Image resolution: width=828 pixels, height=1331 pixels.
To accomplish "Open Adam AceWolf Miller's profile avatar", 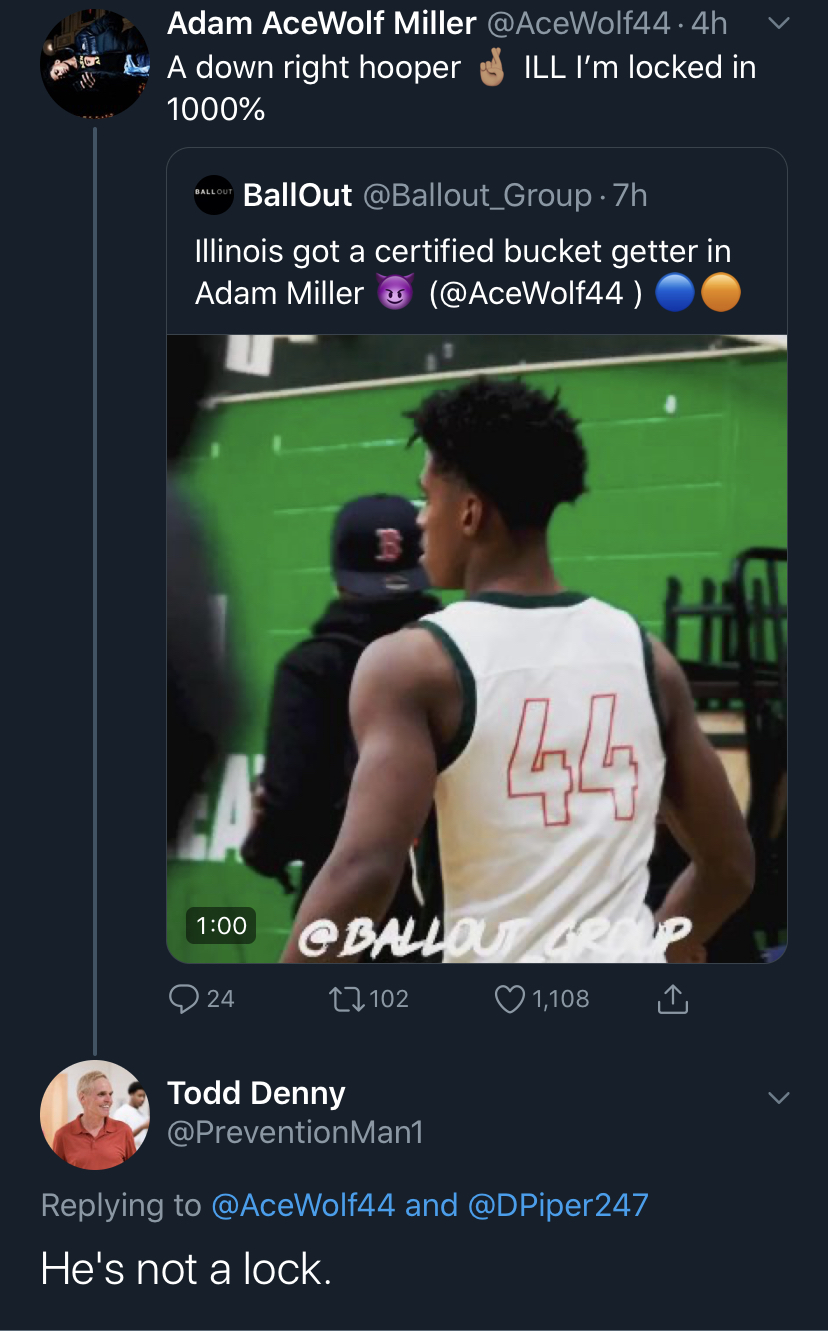I will coord(94,64).
